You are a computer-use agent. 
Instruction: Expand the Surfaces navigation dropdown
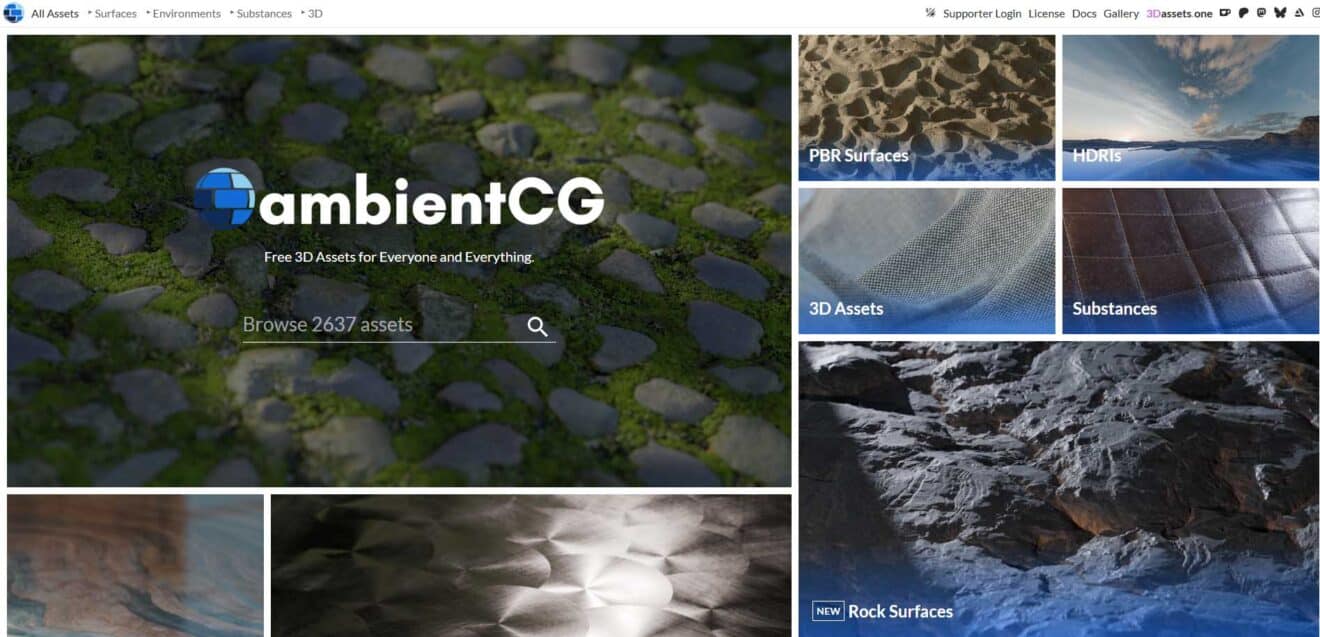(112, 14)
